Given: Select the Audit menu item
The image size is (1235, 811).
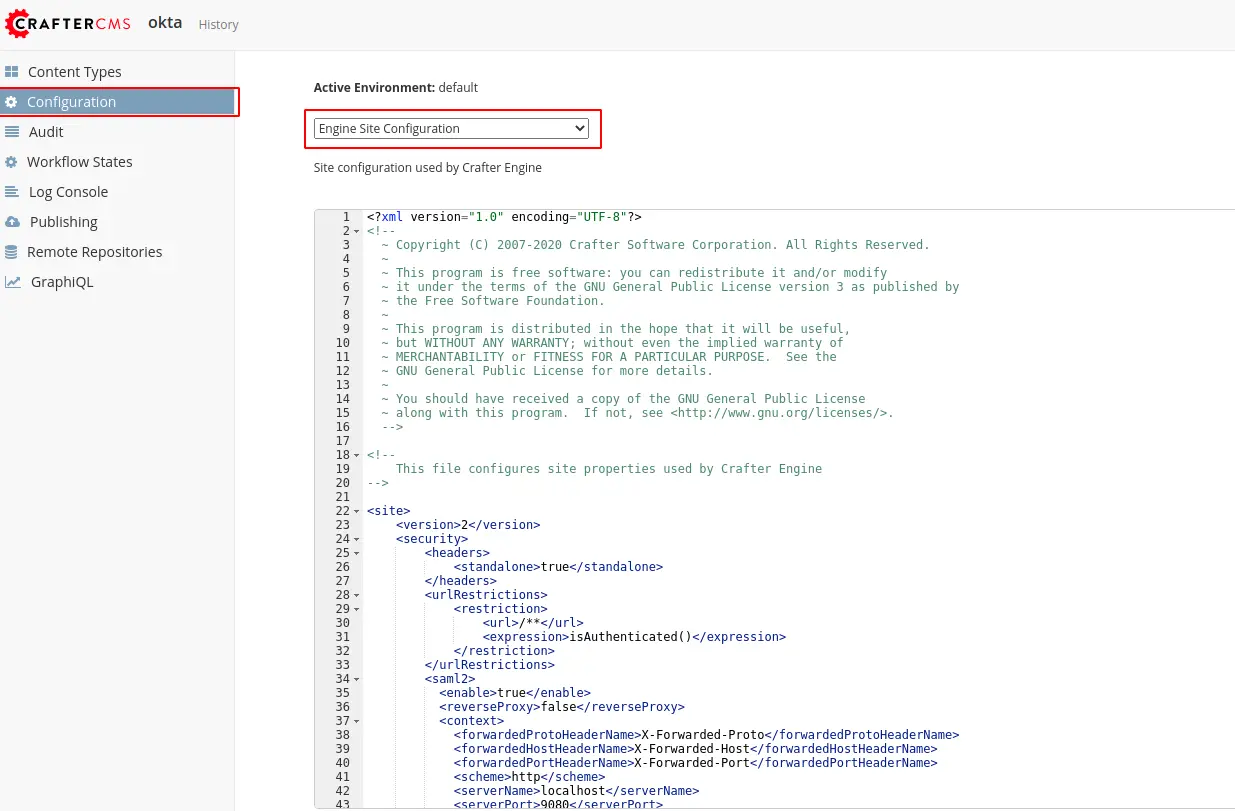Looking at the screenshot, I should pos(46,132).
